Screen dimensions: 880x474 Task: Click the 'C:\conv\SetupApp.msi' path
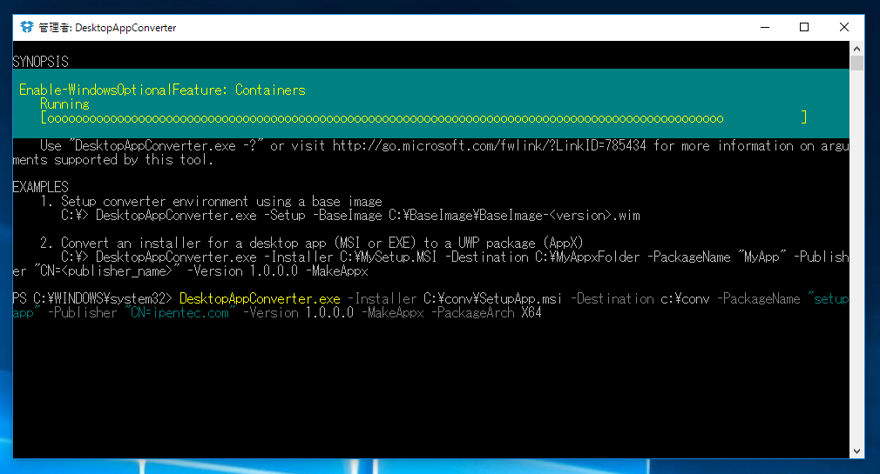point(493,298)
